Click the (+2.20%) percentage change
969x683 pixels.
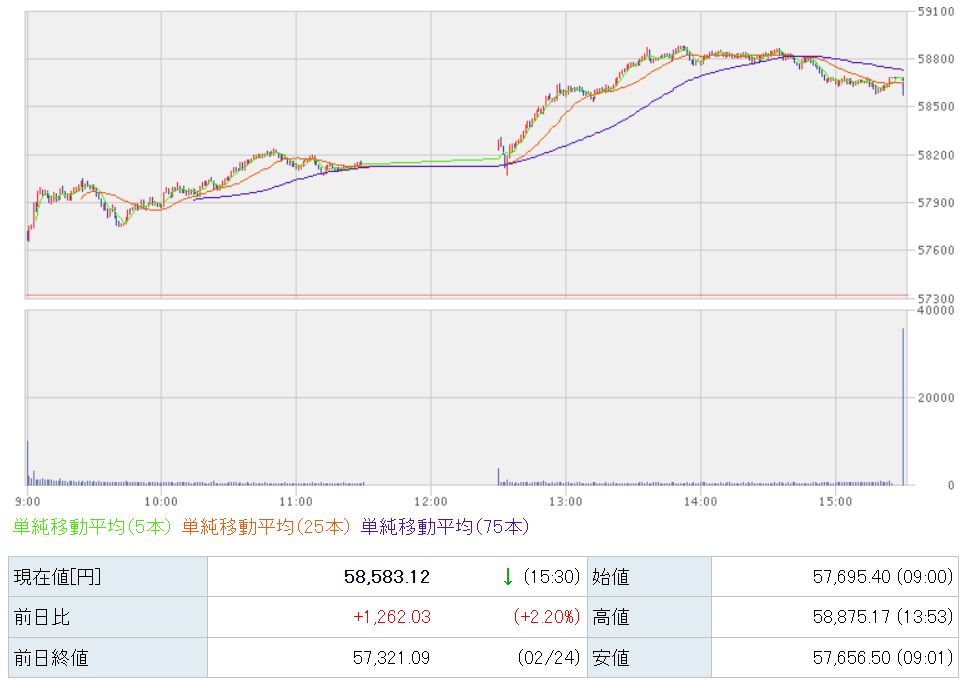pyautogui.click(x=546, y=617)
